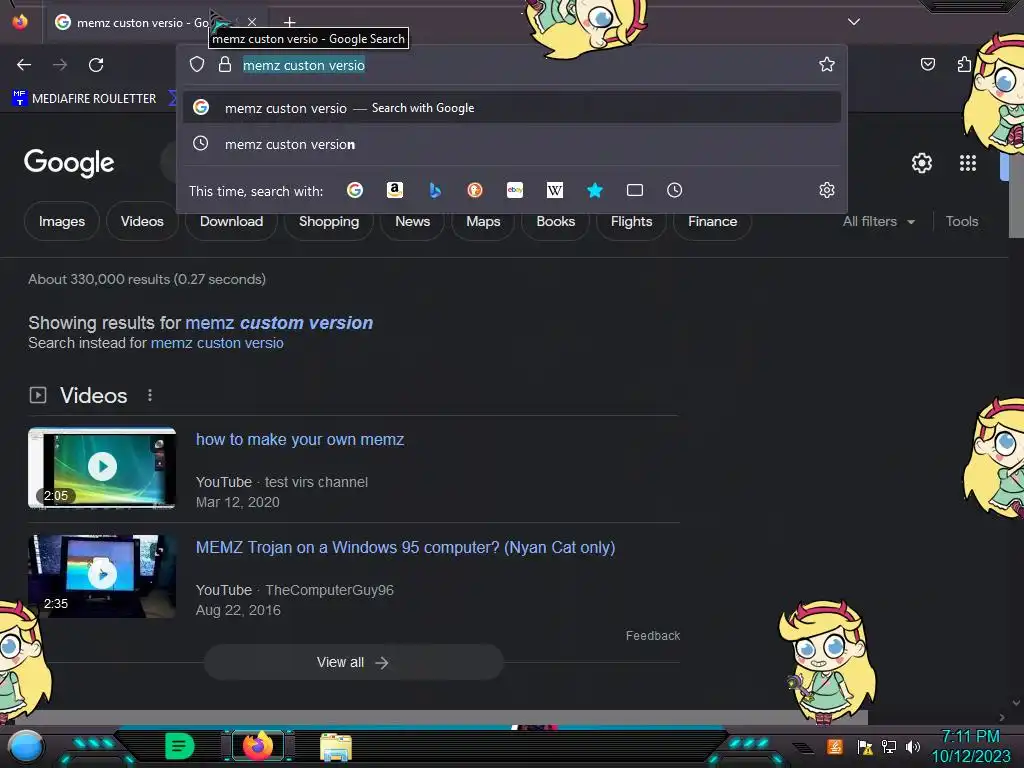Click the View all videos button
This screenshot has width=1024, height=768.
353,662
